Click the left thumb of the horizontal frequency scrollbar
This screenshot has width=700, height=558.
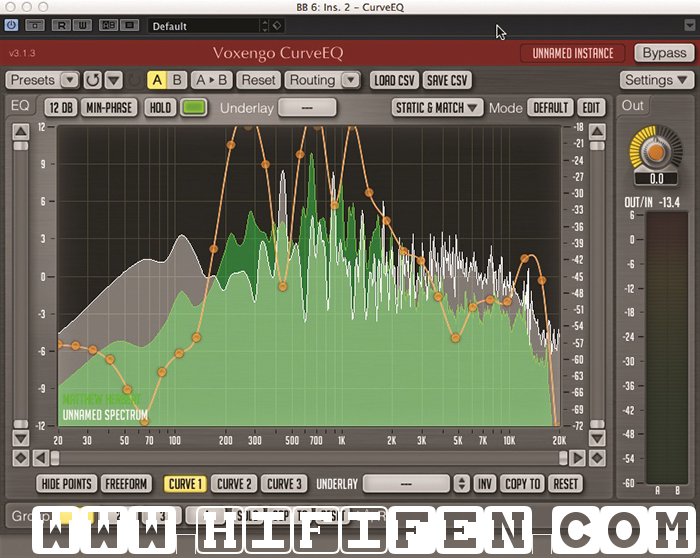pyautogui.click(x=55, y=458)
